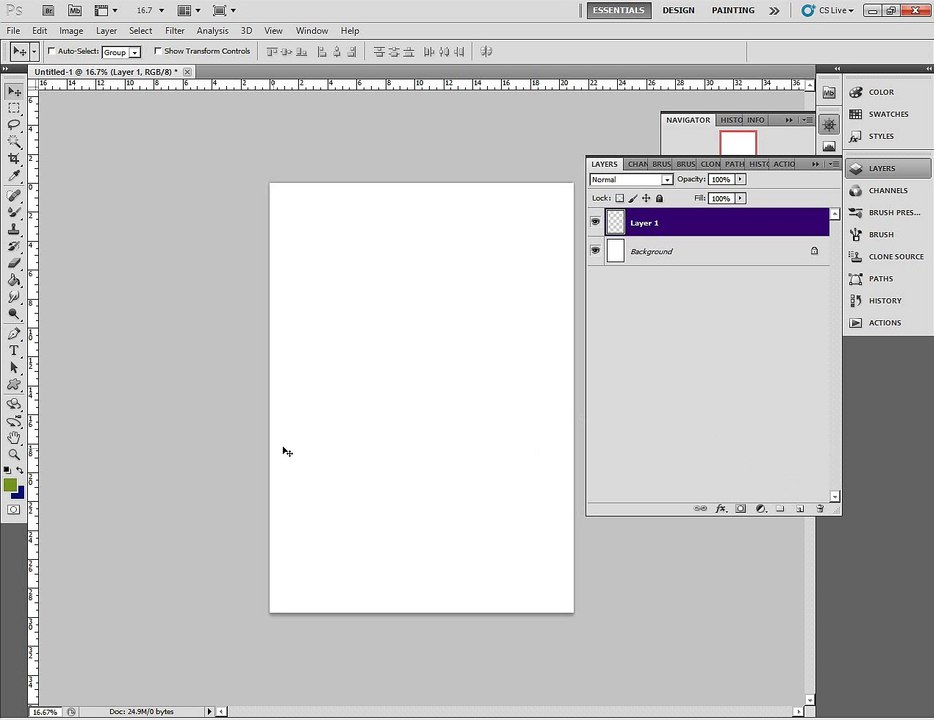Open the Image menu
The height and width of the screenshot is (720, 934).
click(x=71, y=31)
